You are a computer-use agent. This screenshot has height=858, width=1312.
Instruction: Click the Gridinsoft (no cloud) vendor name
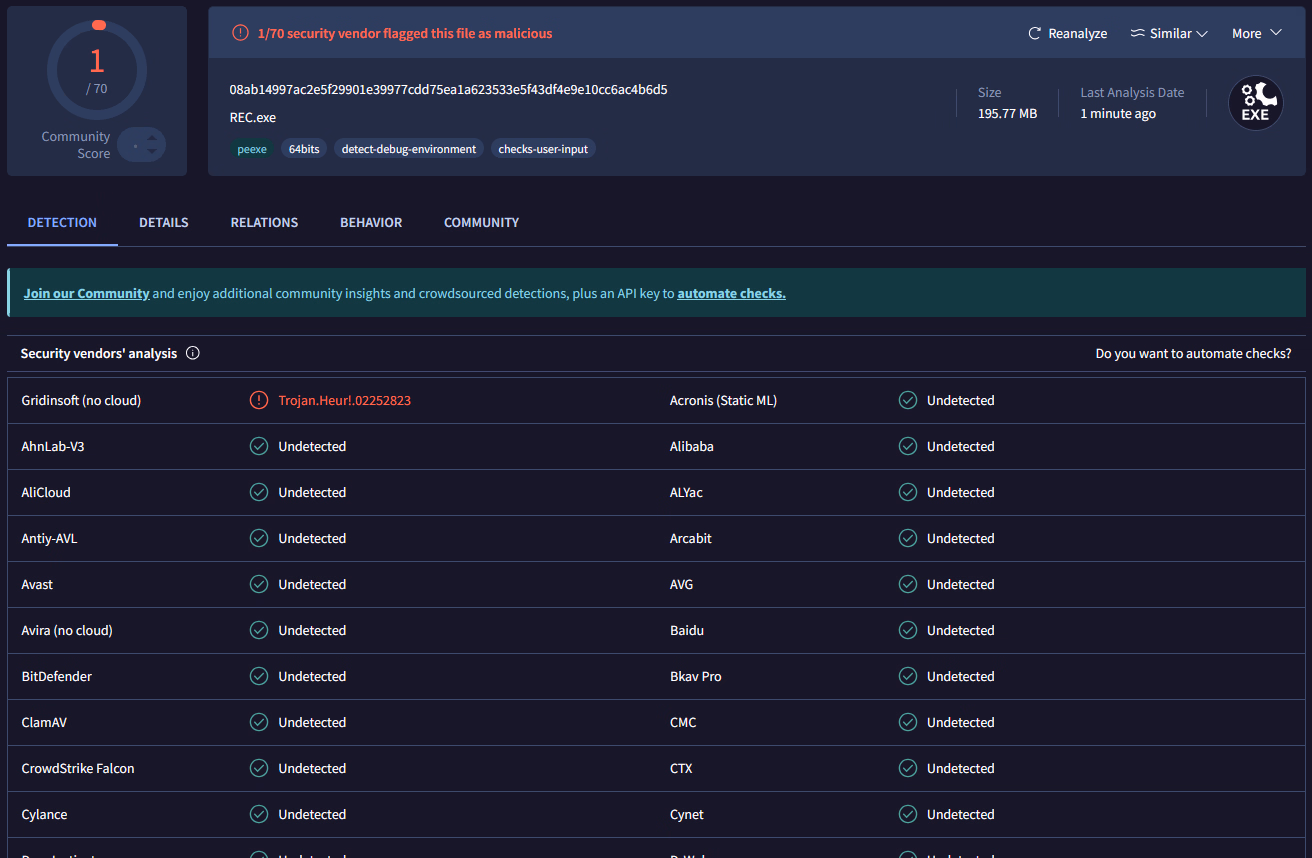[81, 400]
